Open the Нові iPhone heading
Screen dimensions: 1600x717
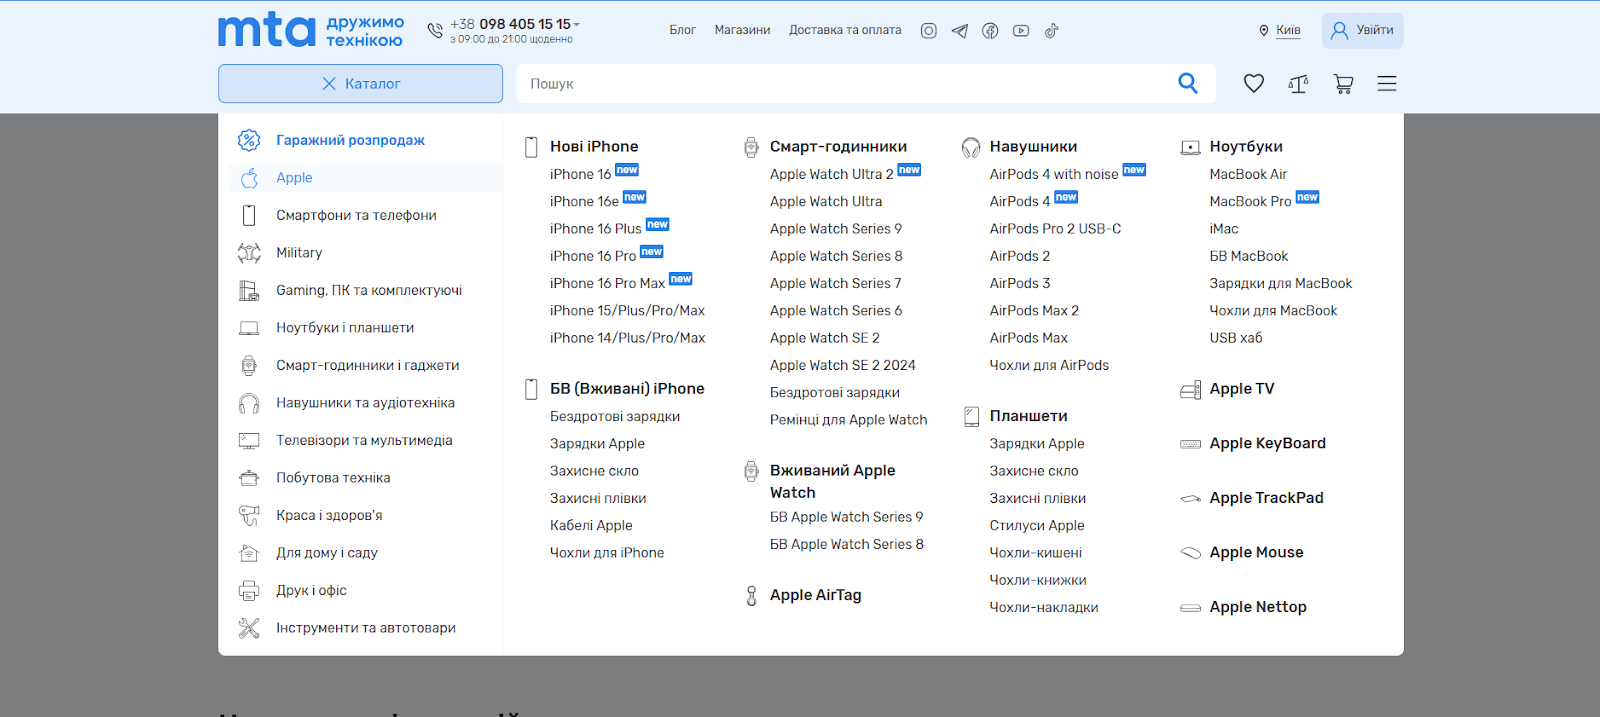point(594,146)
